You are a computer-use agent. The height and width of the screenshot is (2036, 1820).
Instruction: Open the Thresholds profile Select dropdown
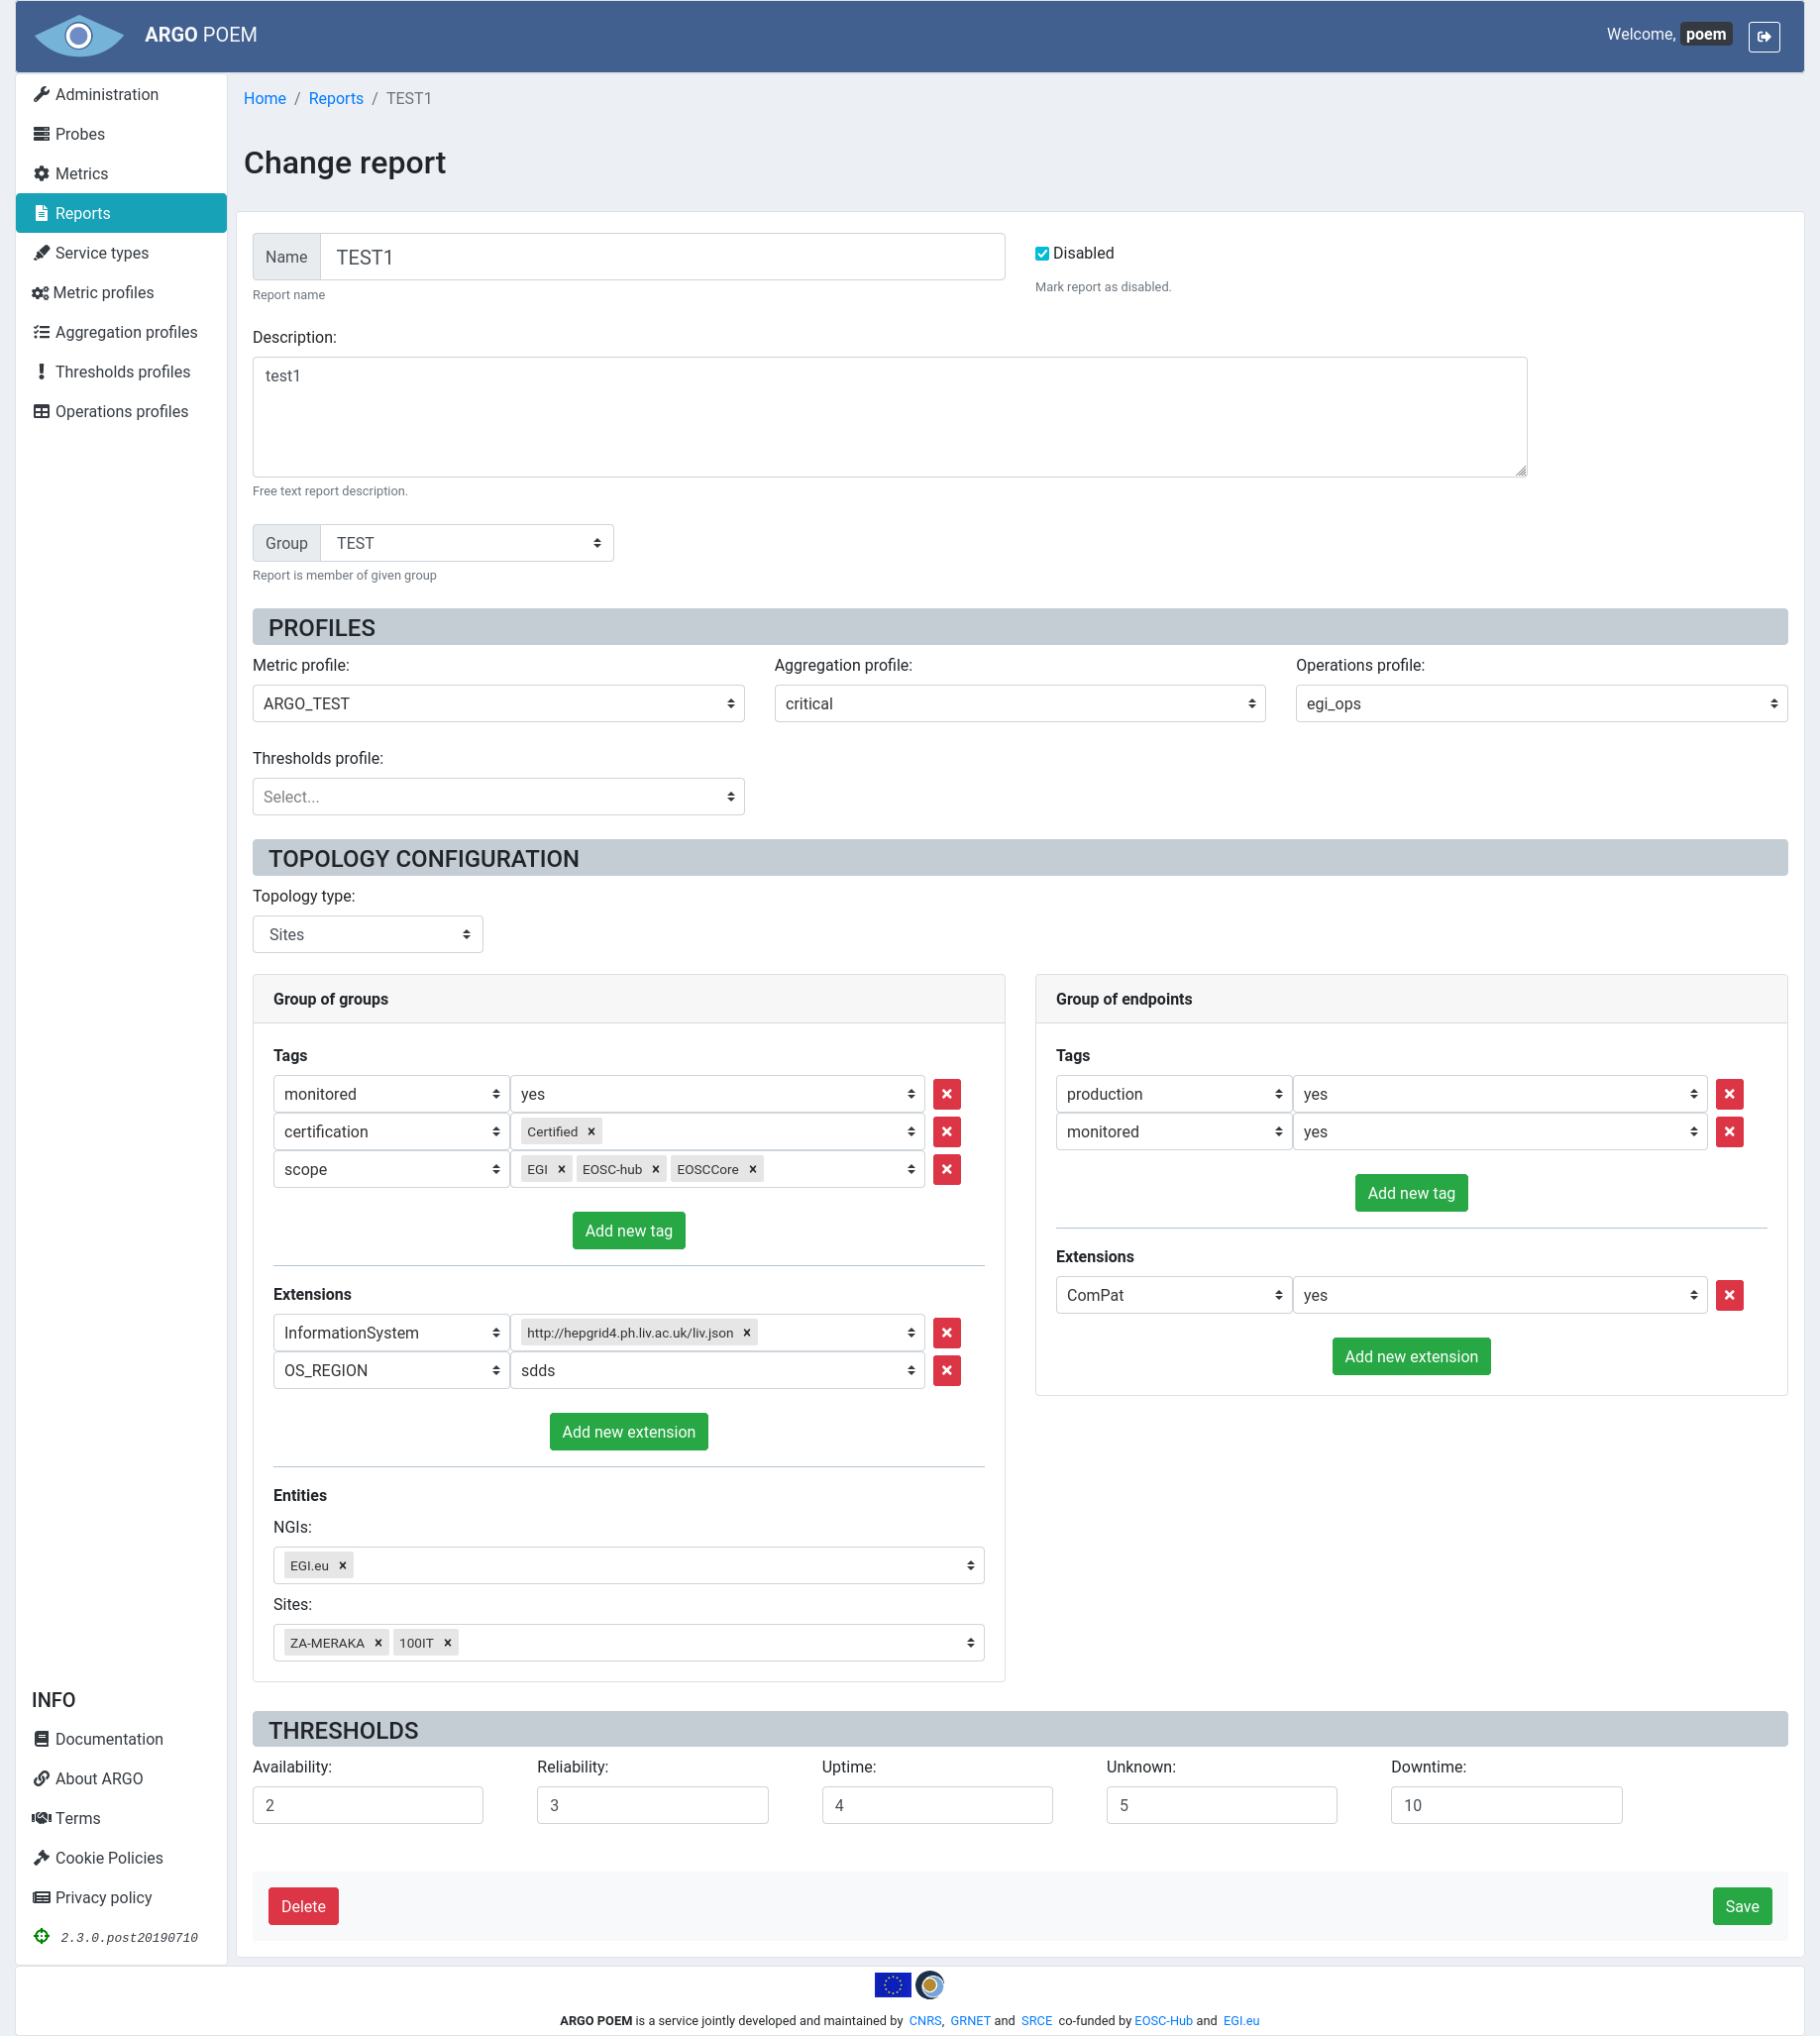[x=498, y=797]
